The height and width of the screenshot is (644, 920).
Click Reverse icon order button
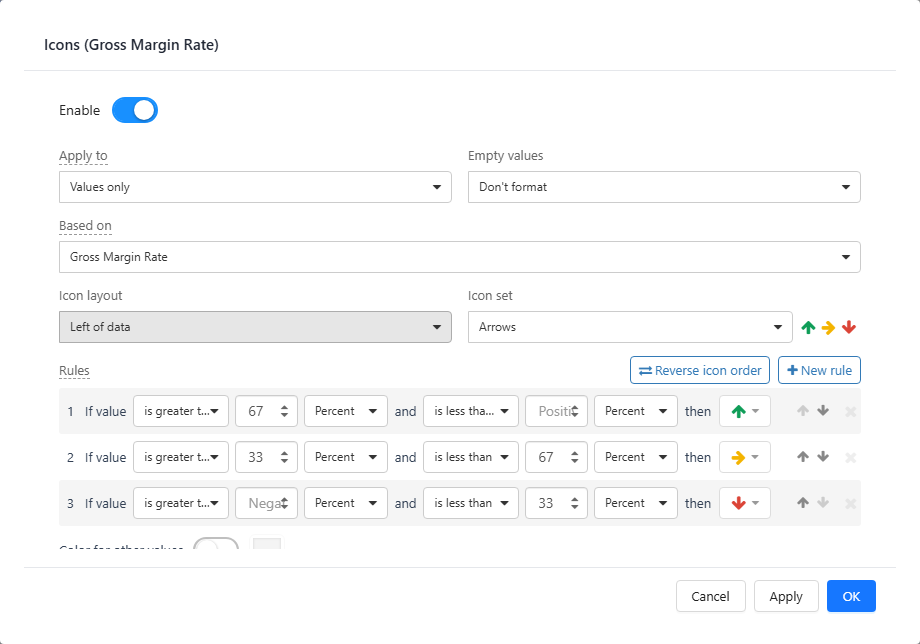tap(700, 370)
